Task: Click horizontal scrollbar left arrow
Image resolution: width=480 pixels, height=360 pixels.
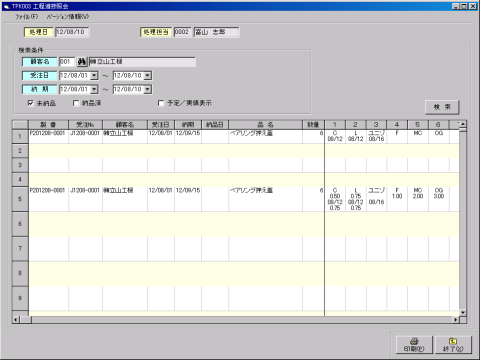Action: tap(16, 320)
